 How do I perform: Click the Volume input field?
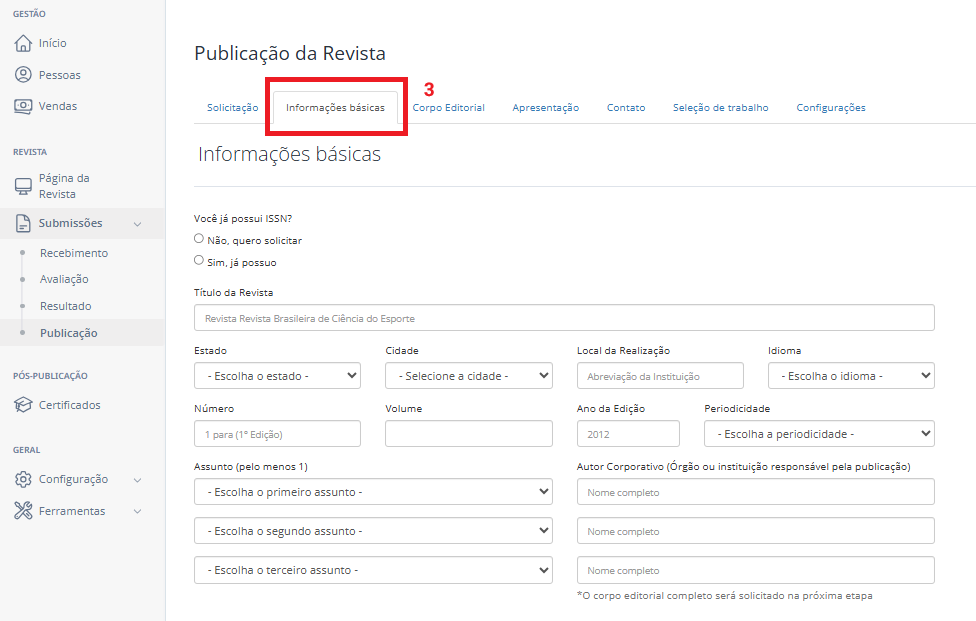469,434
